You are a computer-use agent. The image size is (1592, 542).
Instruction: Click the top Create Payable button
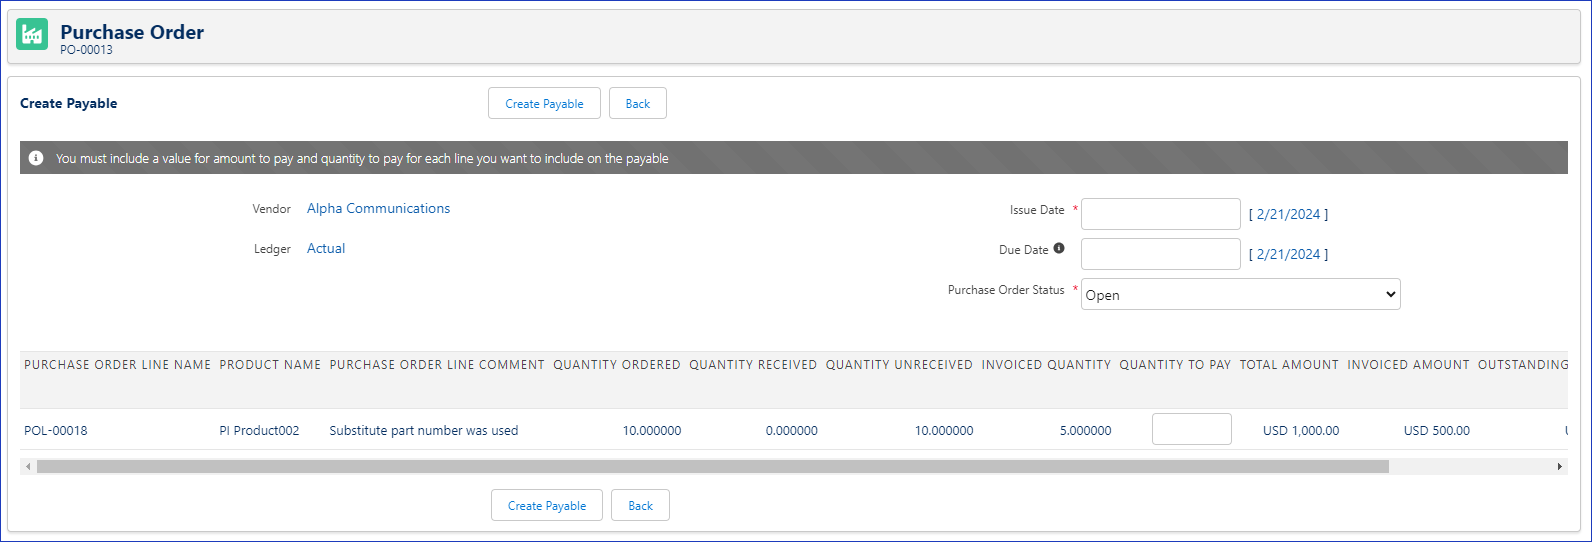[x=544, y=104]
